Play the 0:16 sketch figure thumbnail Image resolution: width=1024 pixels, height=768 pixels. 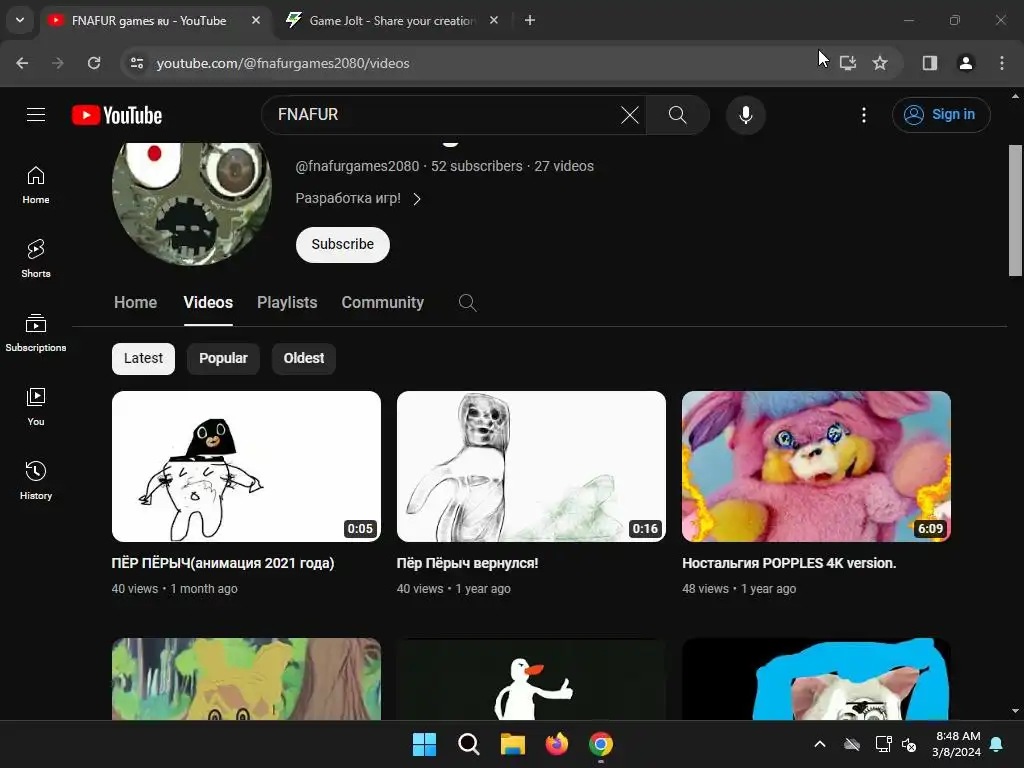pos(531,466)
